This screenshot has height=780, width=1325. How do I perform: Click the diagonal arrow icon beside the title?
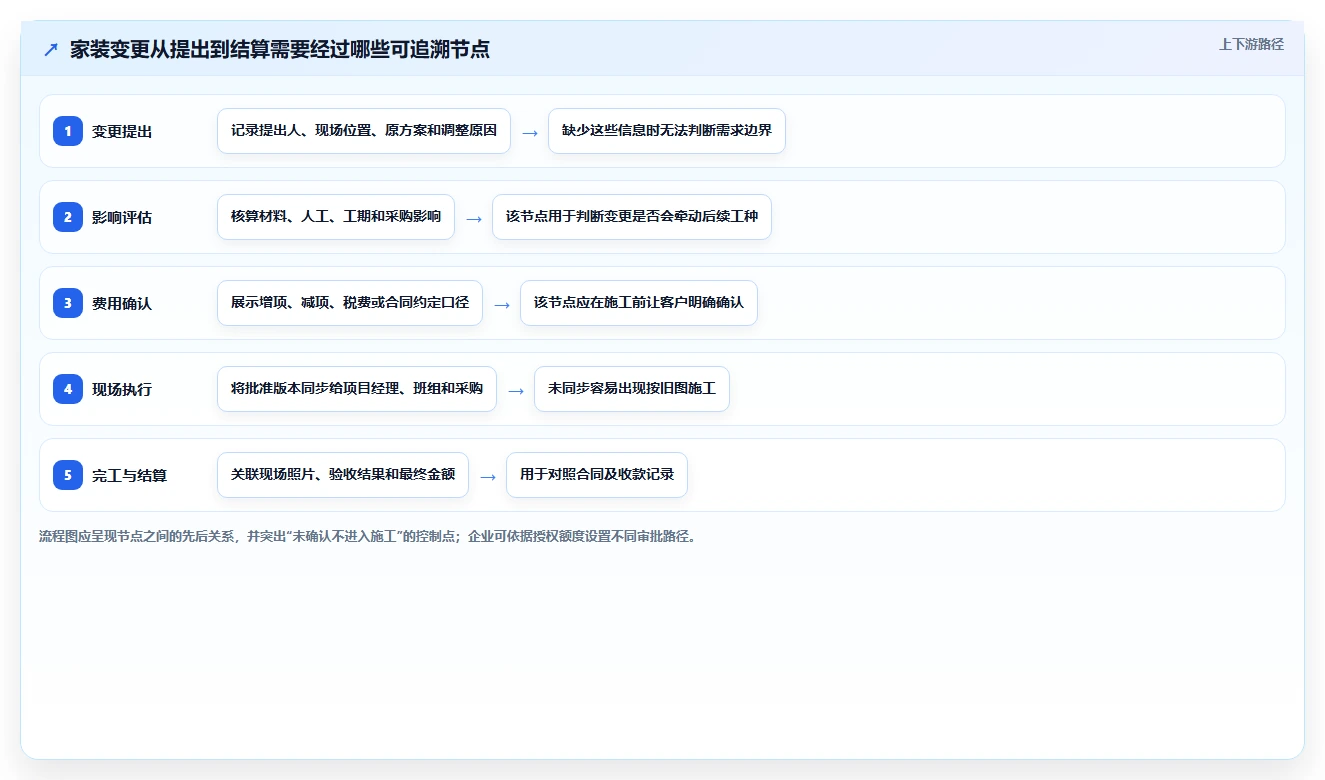pos(51,49)
